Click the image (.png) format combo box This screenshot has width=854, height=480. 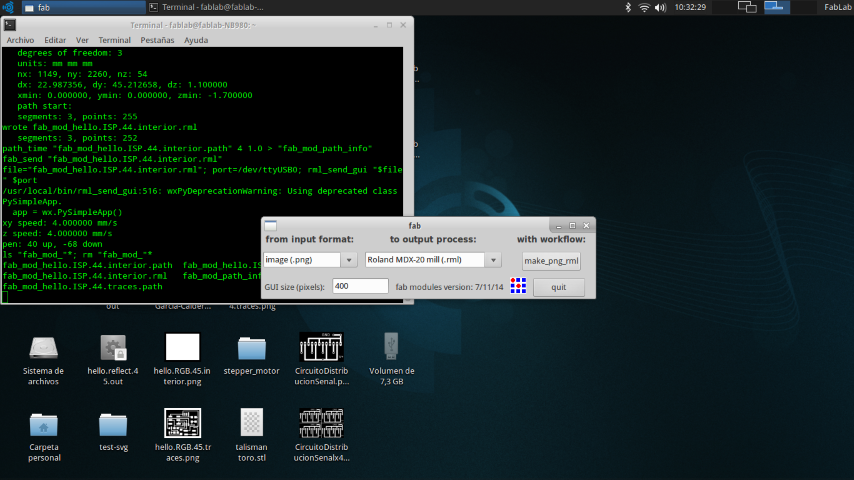pos(302,260)
